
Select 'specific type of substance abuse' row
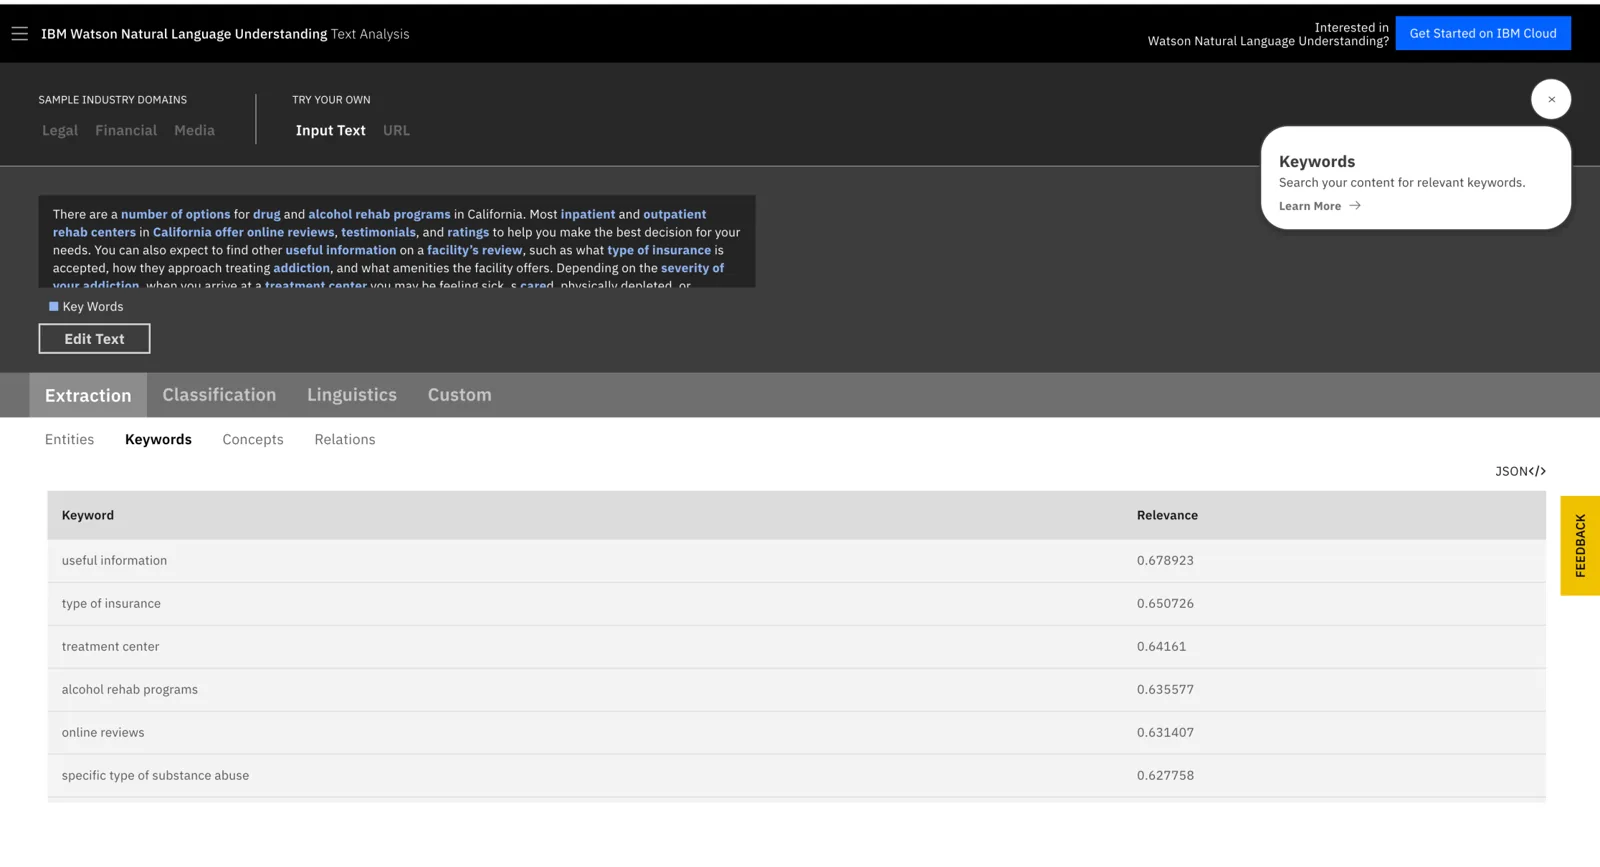point(796,776)
